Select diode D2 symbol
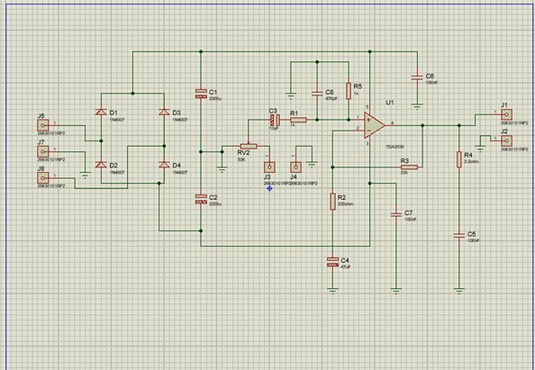 pyautogui.click(x=101, y=165)
